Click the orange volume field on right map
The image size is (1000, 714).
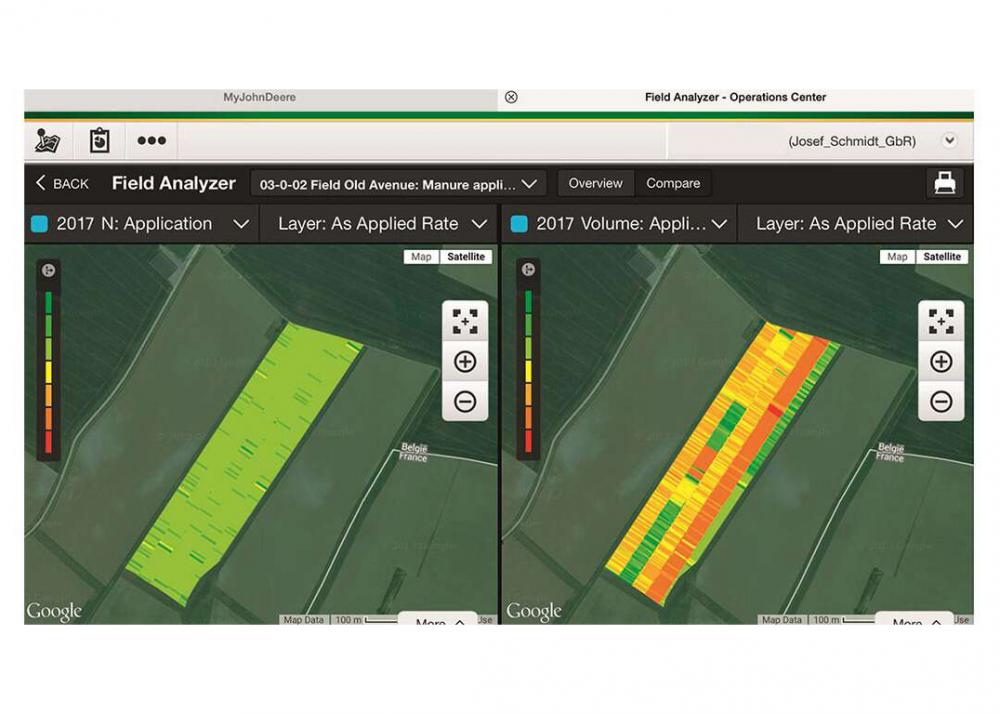[724, 462]
